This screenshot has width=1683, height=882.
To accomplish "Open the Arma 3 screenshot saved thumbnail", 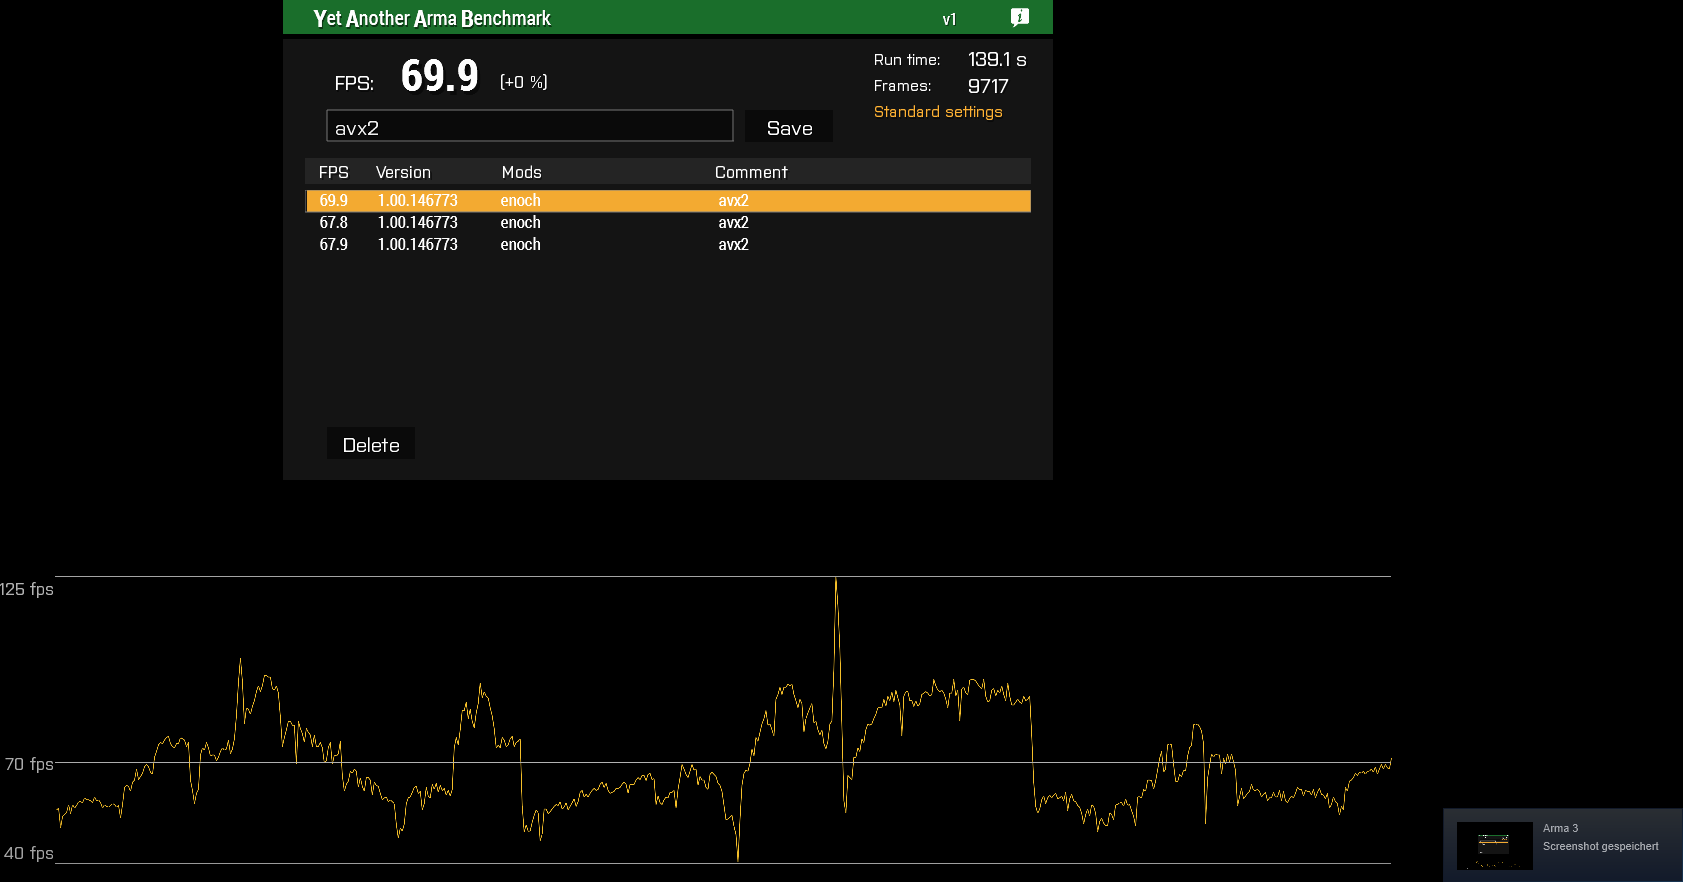I will coord(1494,846).
